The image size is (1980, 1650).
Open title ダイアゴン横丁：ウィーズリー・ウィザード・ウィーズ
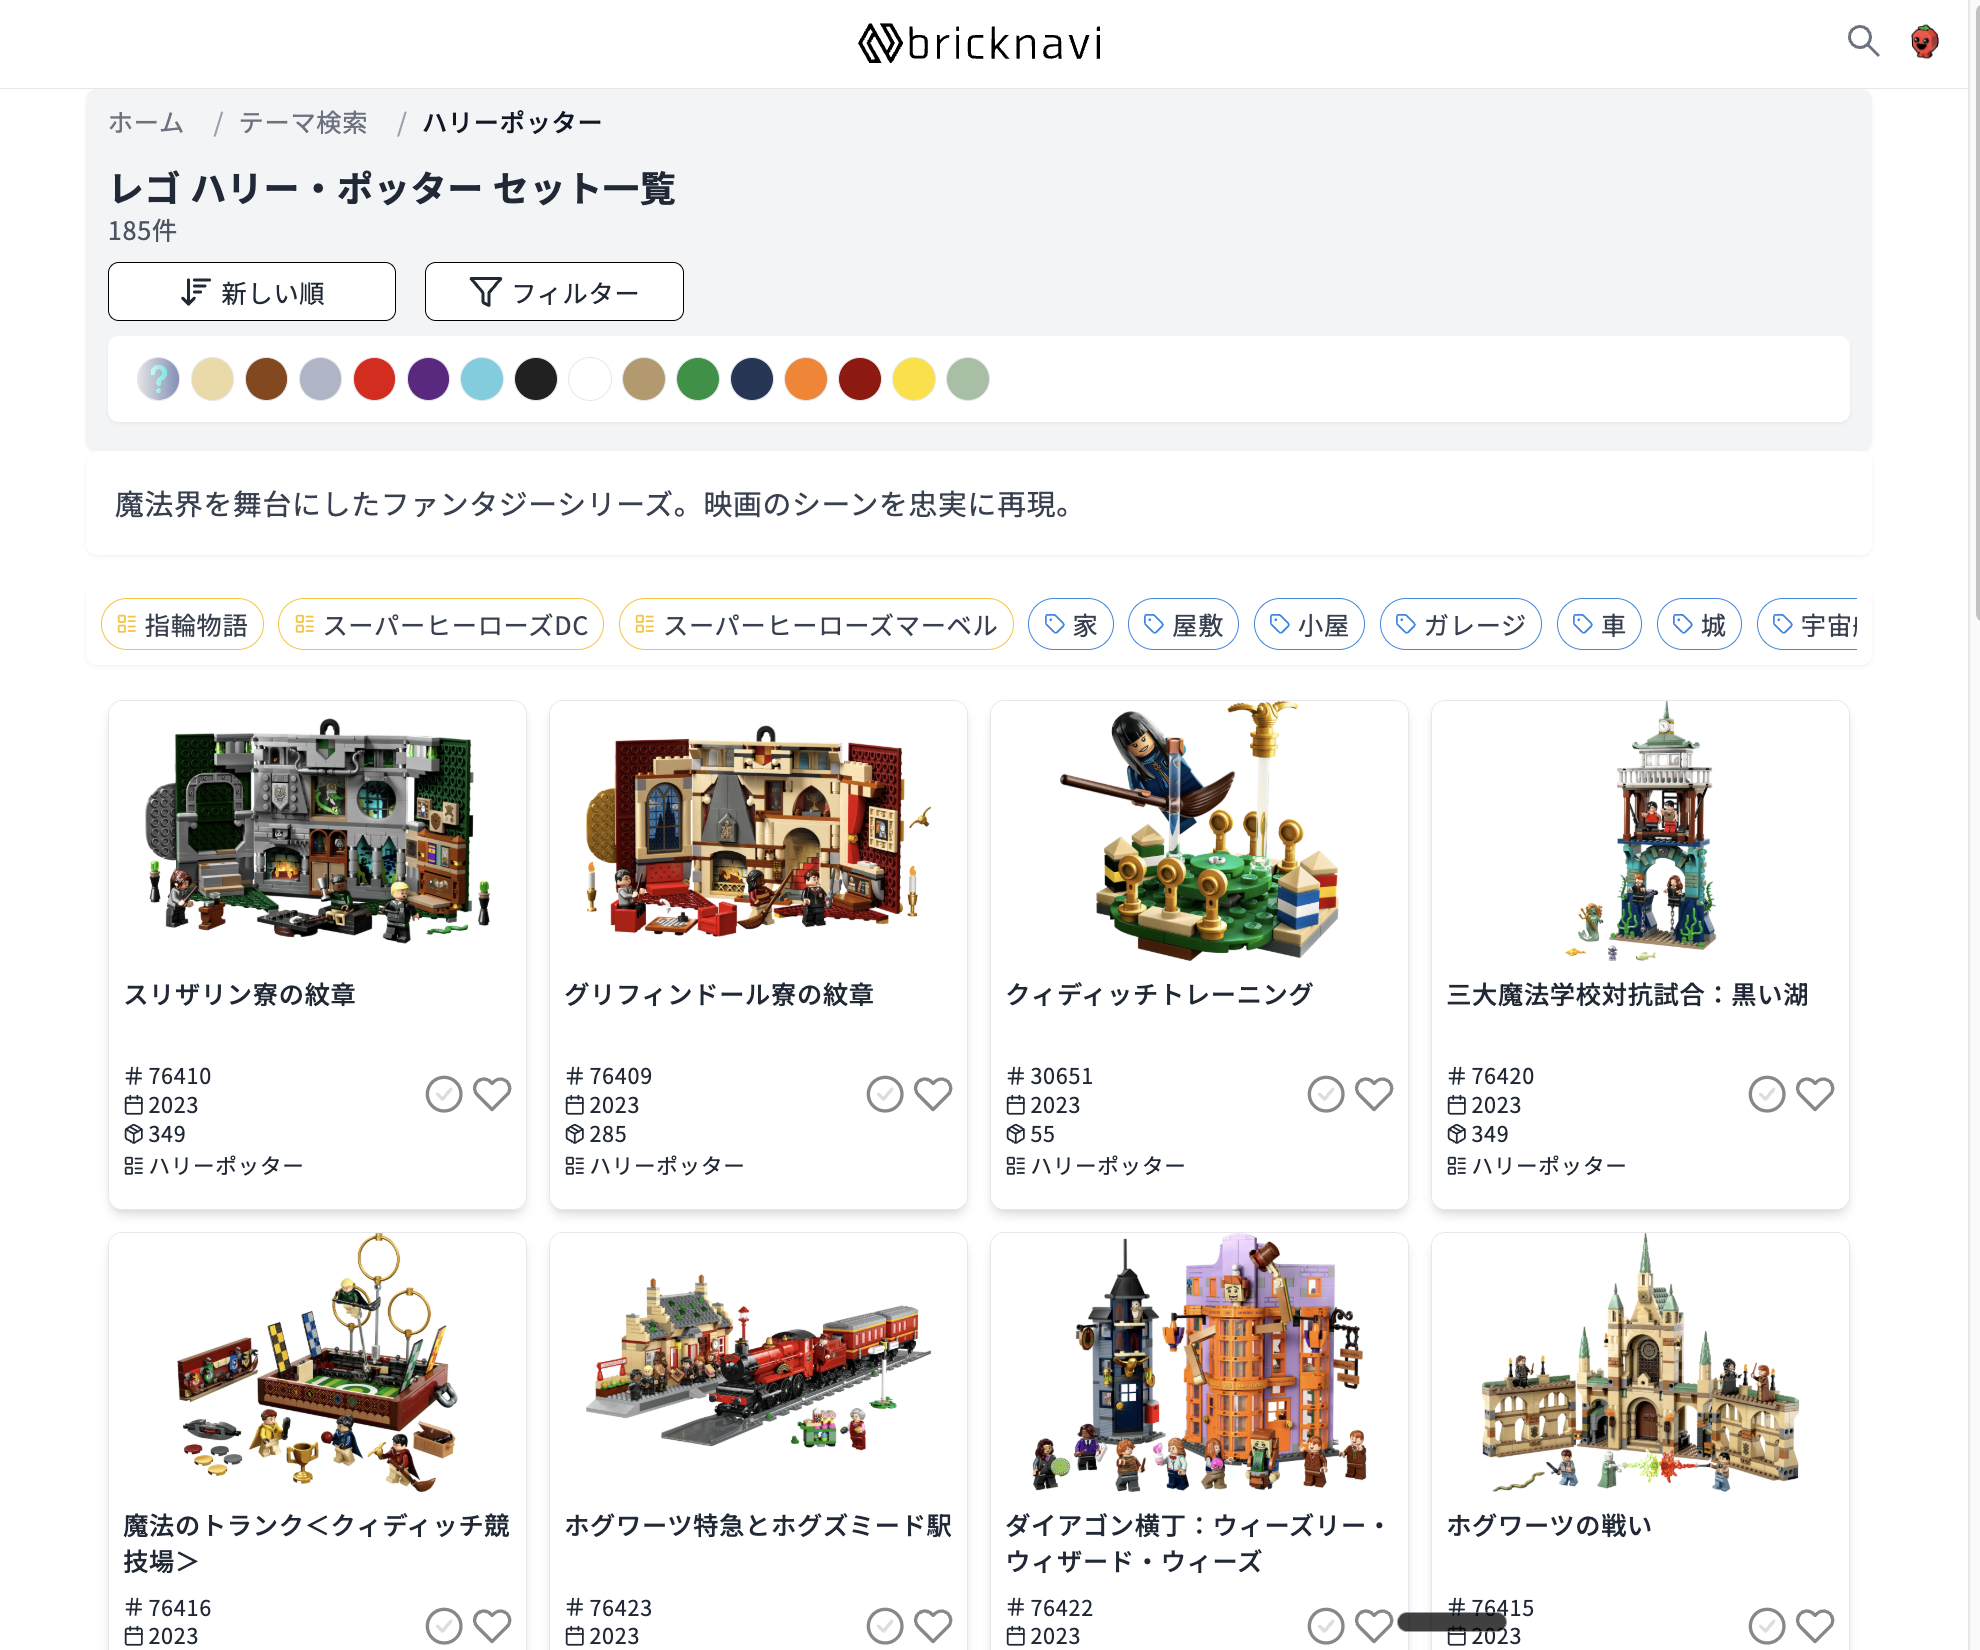(x=1197, y=1543)
